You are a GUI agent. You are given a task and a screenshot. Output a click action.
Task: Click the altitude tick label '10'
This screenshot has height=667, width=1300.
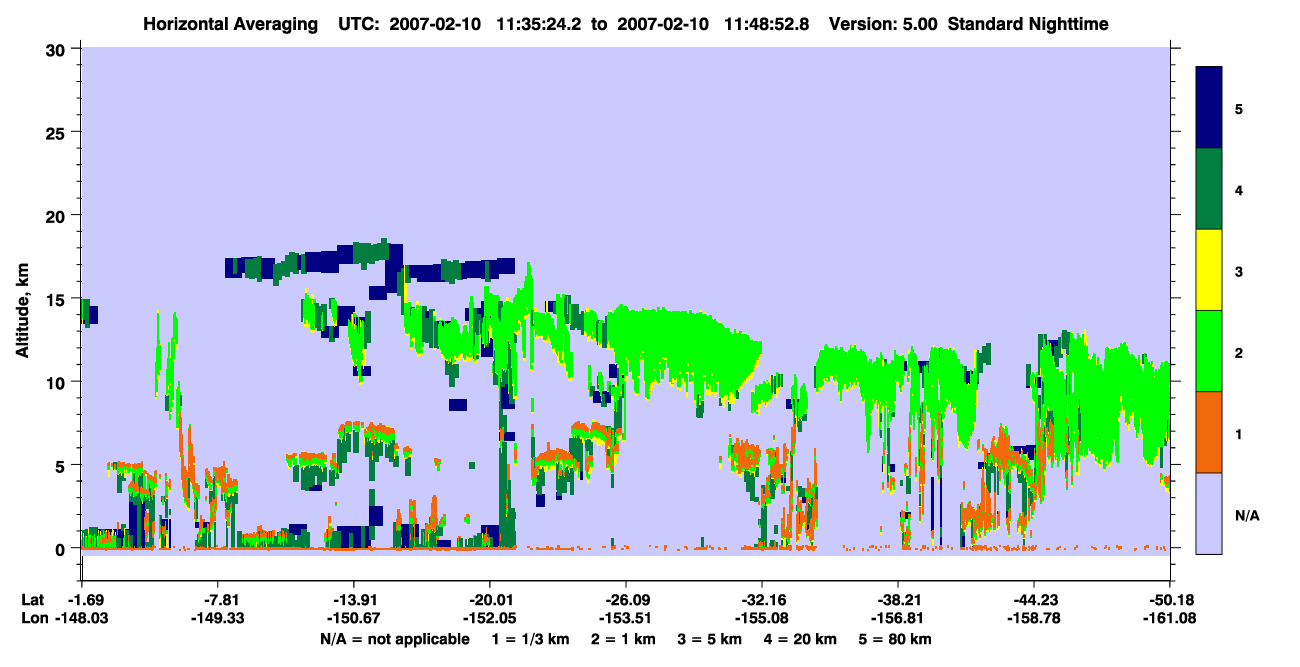pos(57,382)
